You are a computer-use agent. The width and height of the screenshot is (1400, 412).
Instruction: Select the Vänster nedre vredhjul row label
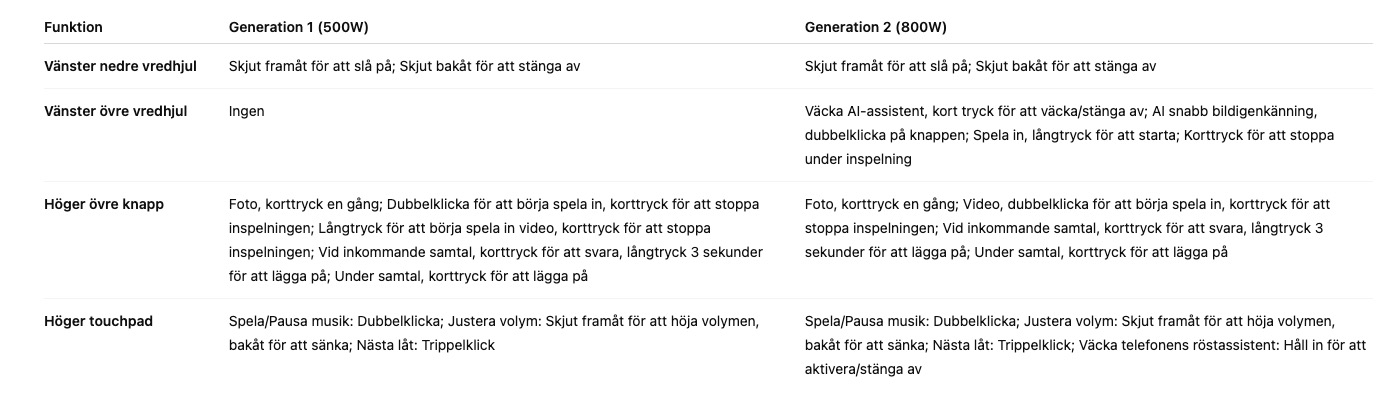[x=120, y=66]
